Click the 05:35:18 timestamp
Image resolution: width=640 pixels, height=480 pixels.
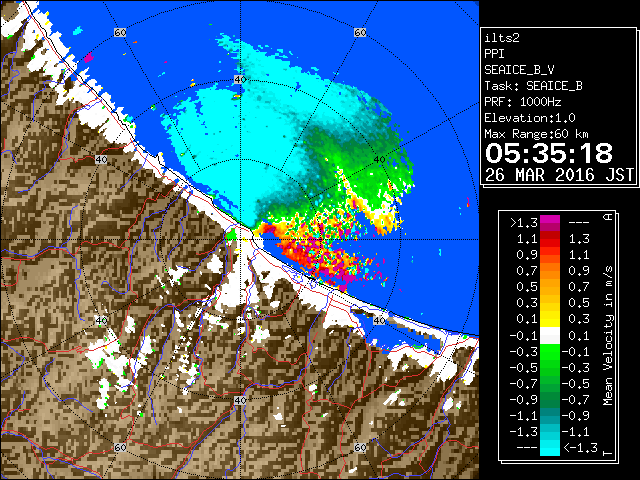[x=549, y=153]
